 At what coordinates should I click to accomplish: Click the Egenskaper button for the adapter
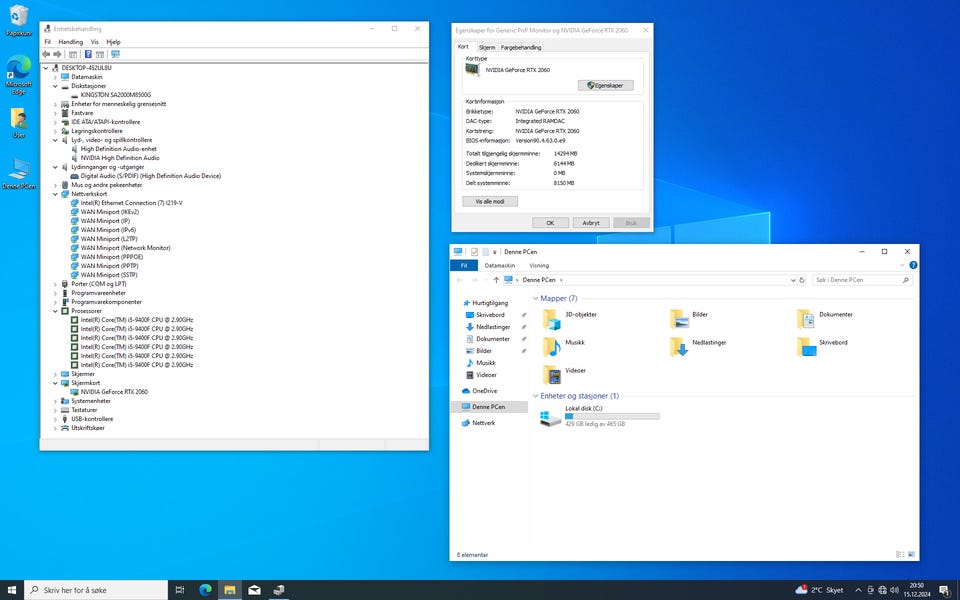[605, 86]
